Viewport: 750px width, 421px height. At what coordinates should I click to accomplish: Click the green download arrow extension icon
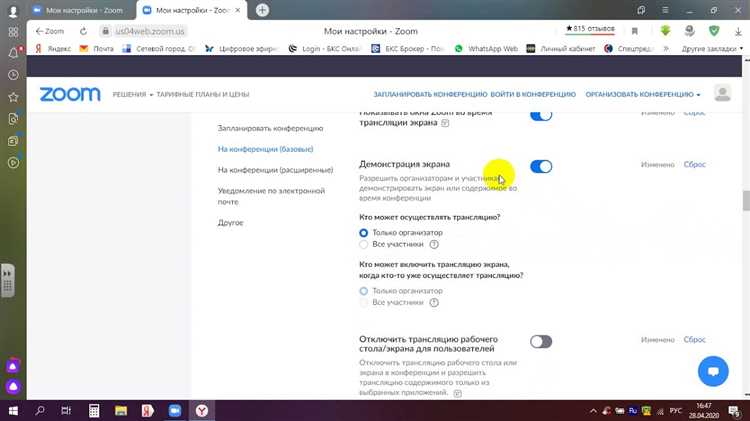(665, 31)
